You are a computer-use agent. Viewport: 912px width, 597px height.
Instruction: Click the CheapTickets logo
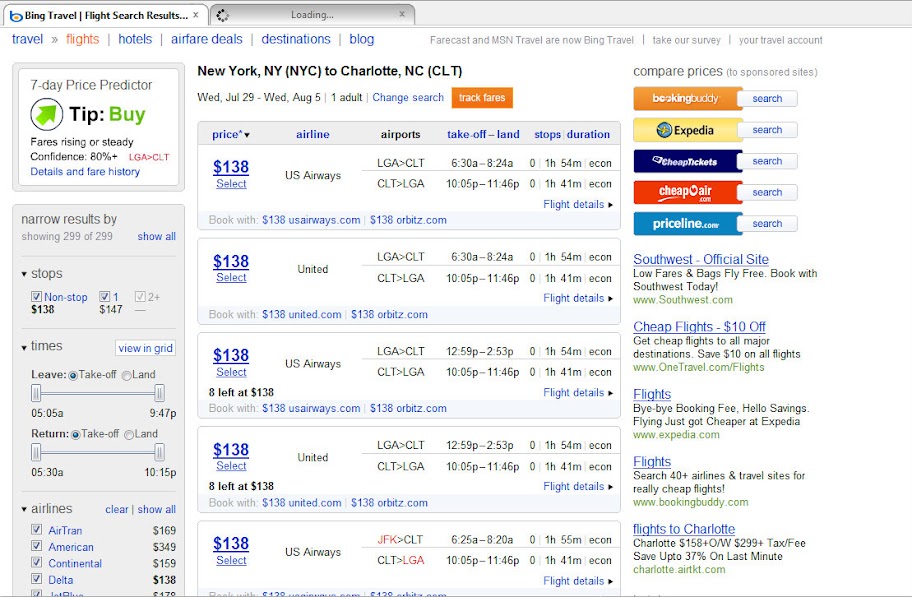point(685,161)
